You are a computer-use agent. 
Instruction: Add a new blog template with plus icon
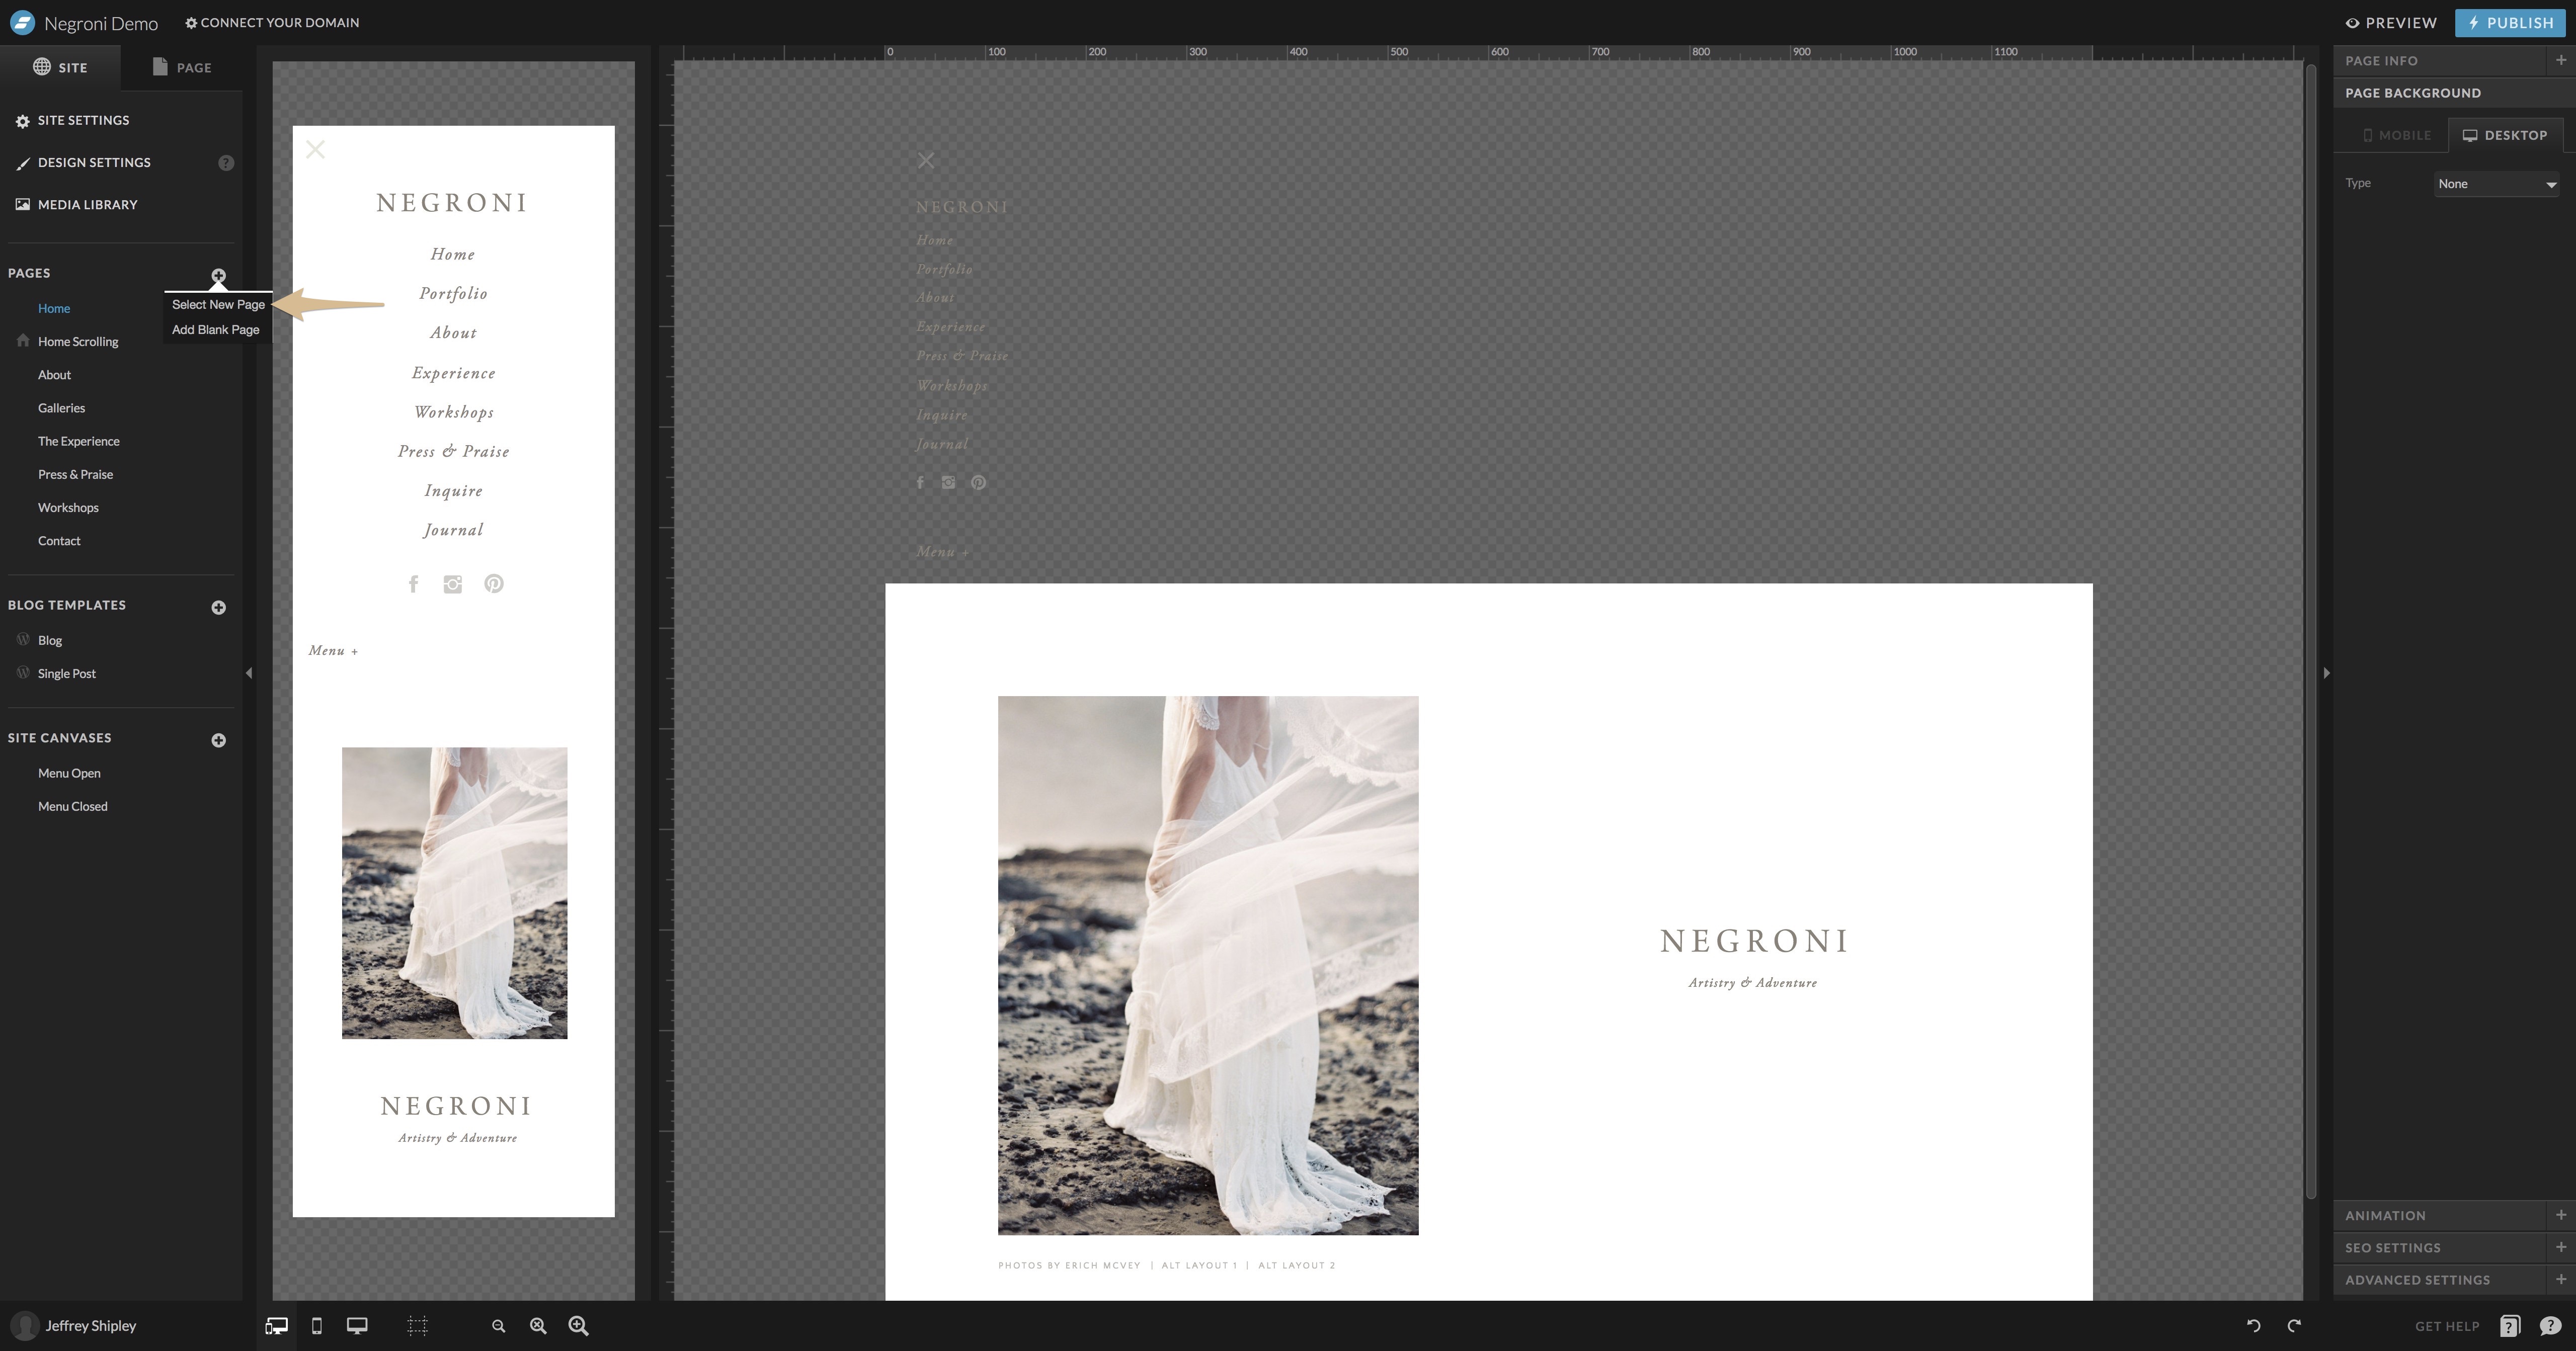tap(218, 607)
